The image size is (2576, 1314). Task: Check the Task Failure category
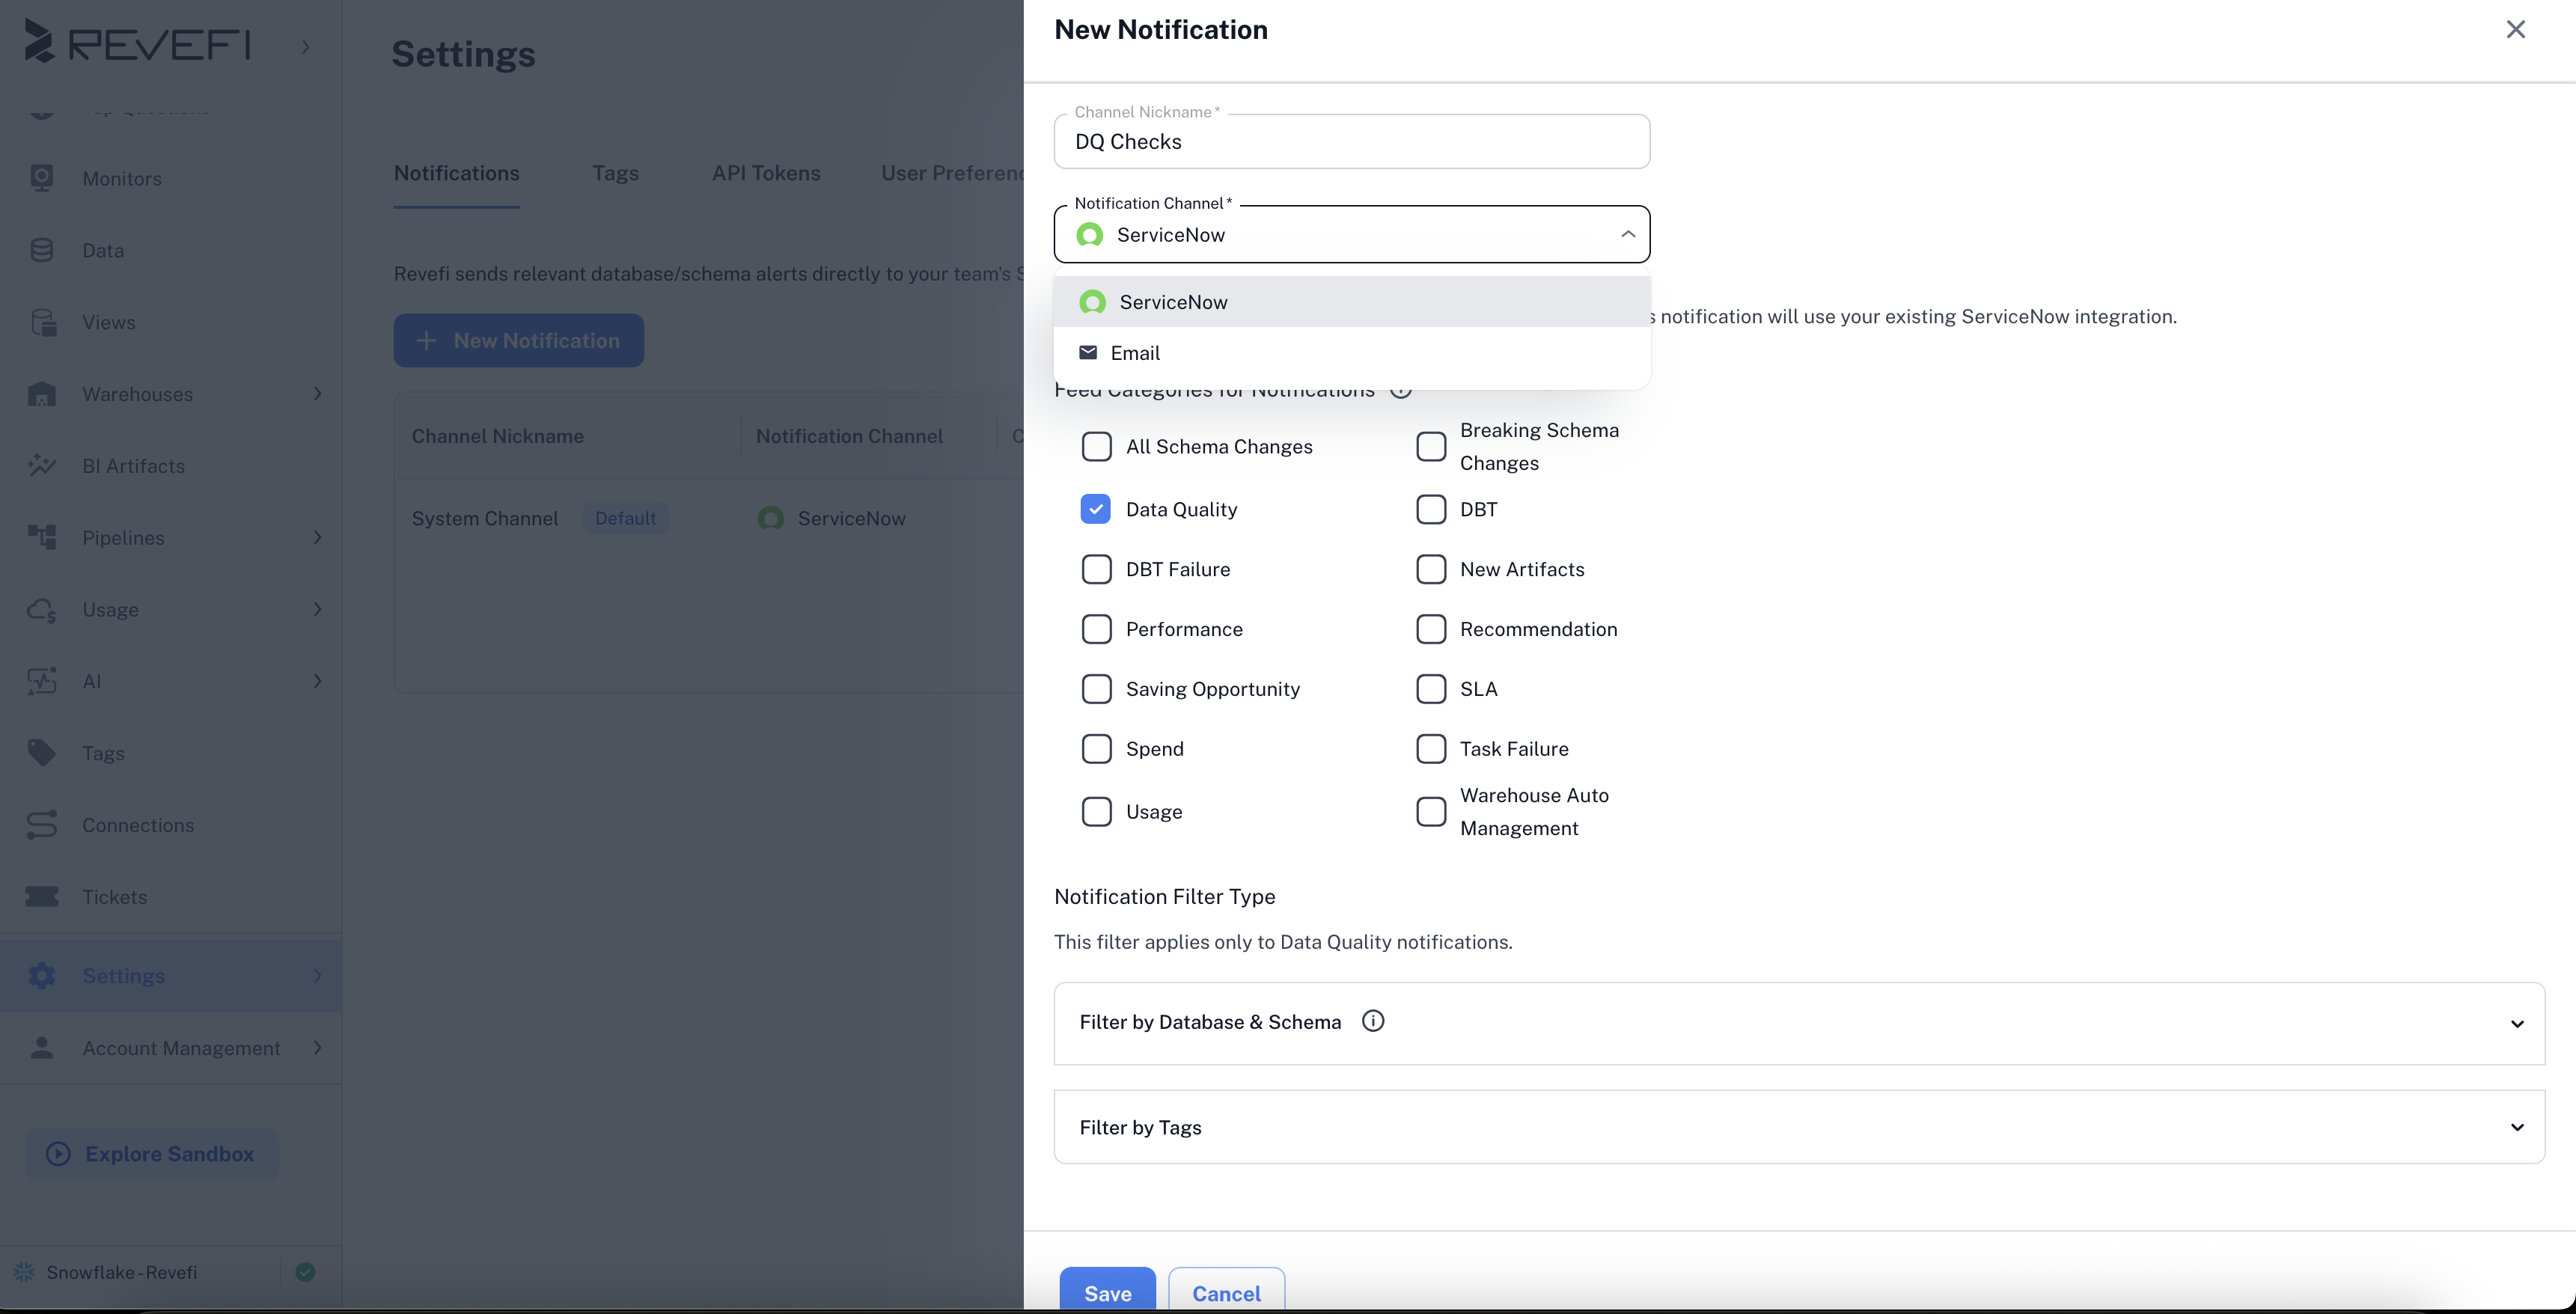(x=1430, y=749)
